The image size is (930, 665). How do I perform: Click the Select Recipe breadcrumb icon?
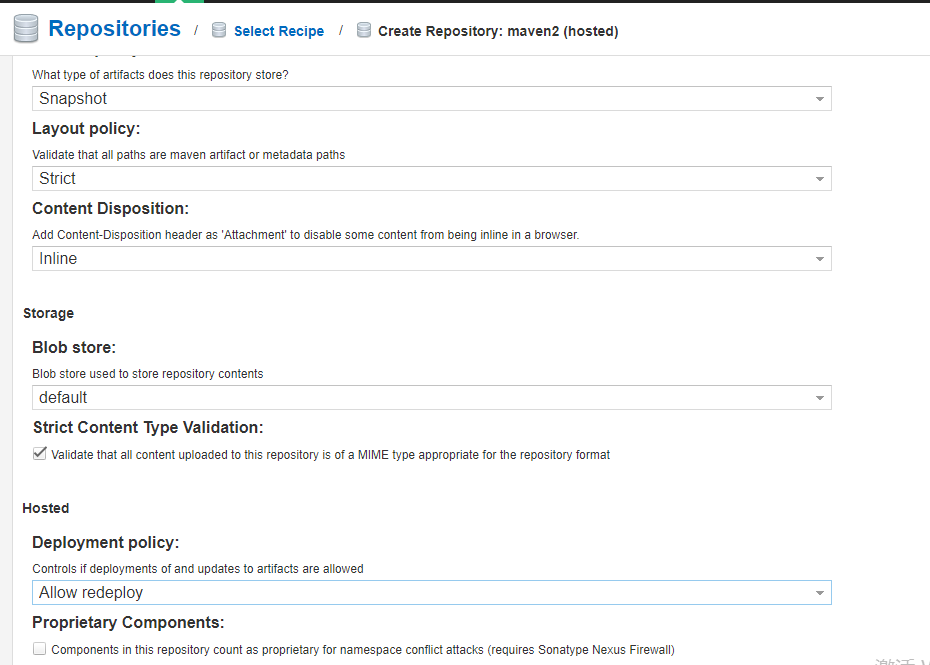219,30
